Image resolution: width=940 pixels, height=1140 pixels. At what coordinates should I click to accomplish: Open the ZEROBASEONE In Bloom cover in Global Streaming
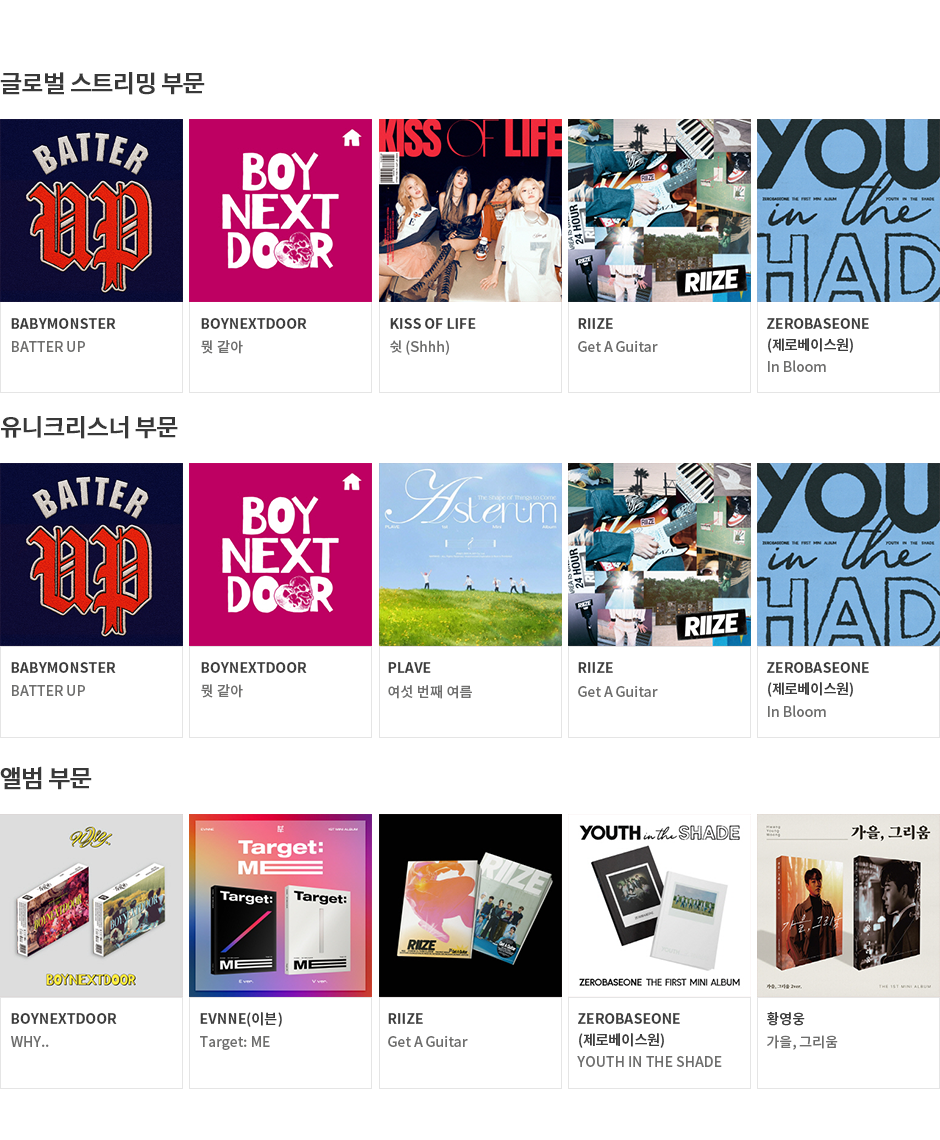[848, 210]
